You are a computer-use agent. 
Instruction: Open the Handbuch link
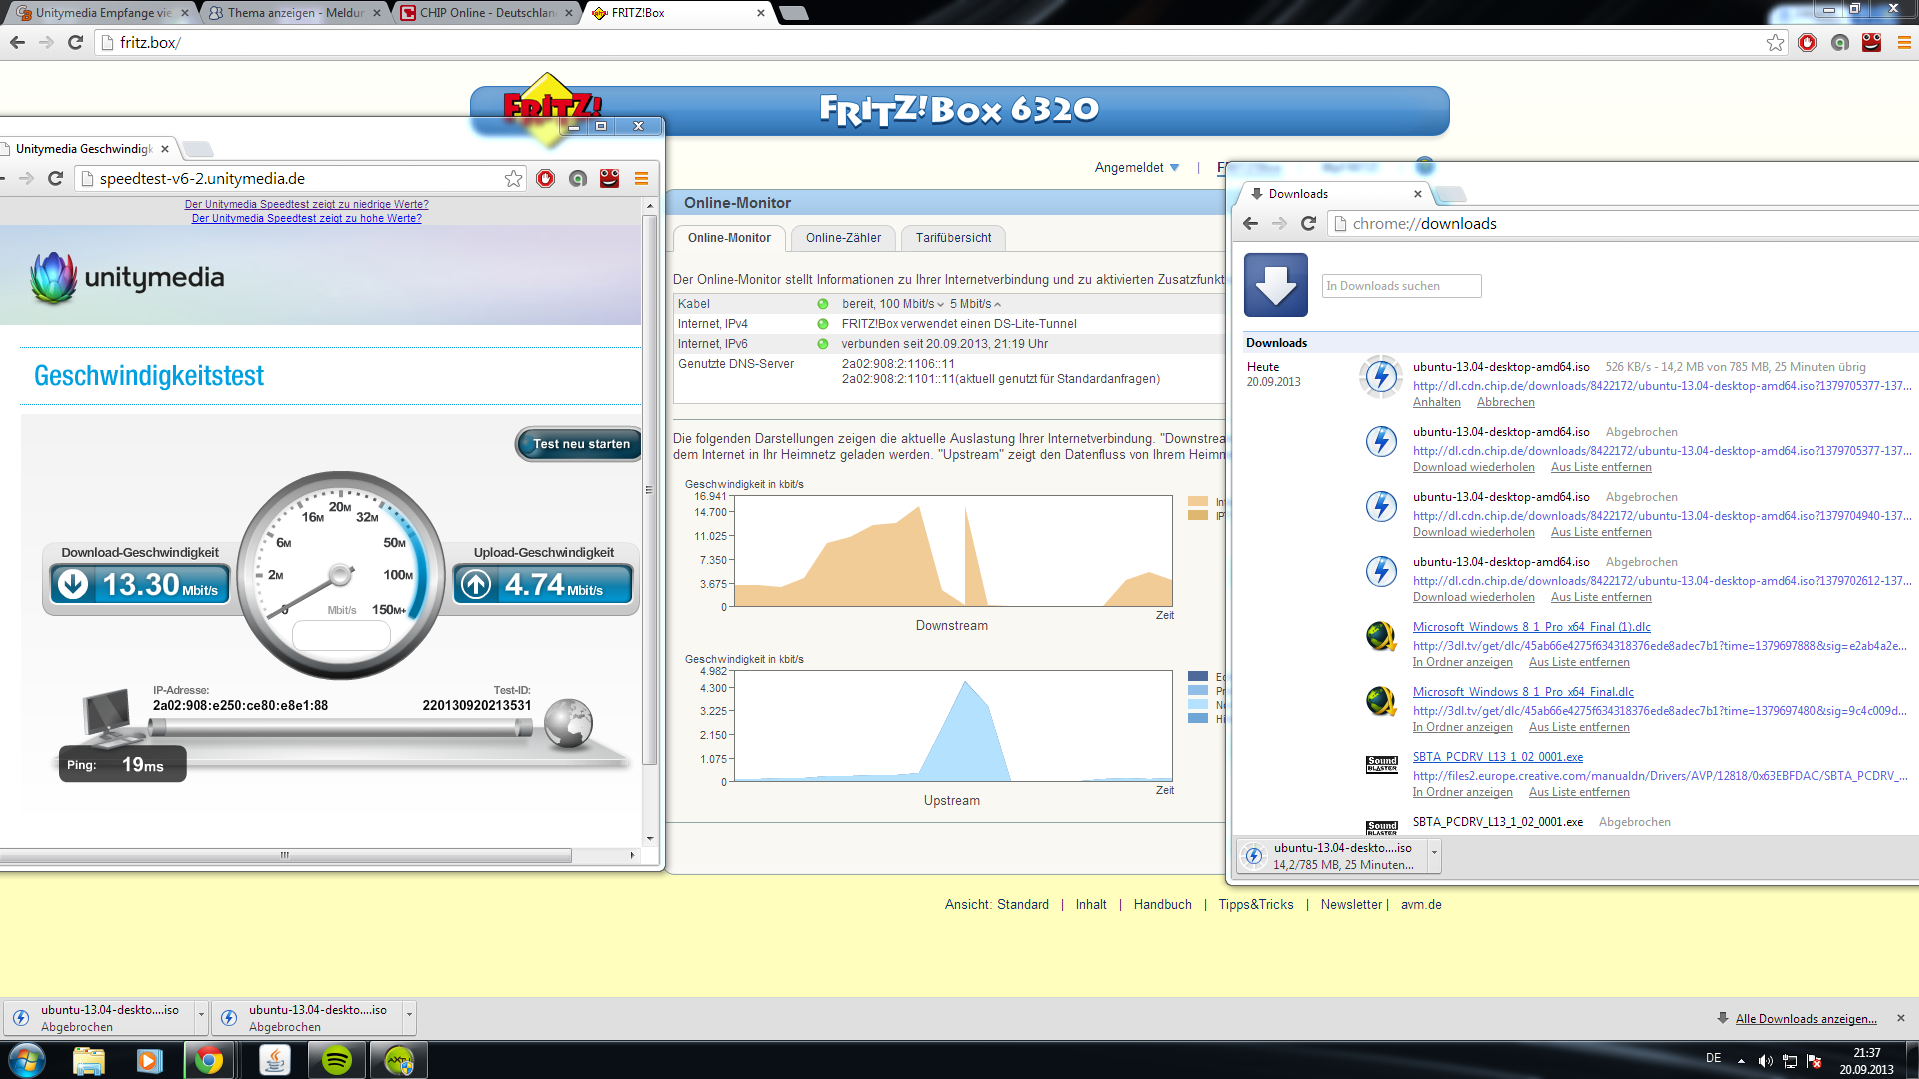pos(1162,904)
